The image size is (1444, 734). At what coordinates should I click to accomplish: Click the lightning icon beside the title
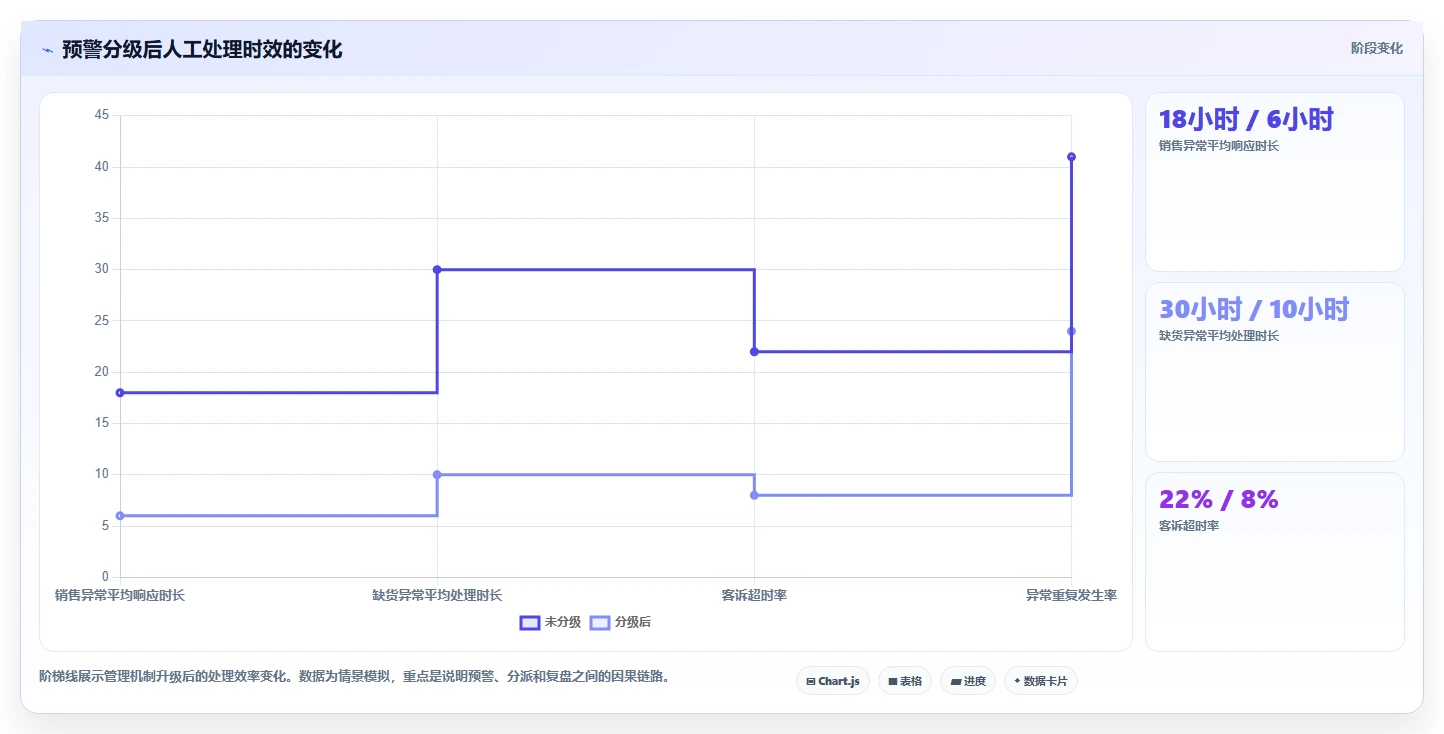pos(47,50)
